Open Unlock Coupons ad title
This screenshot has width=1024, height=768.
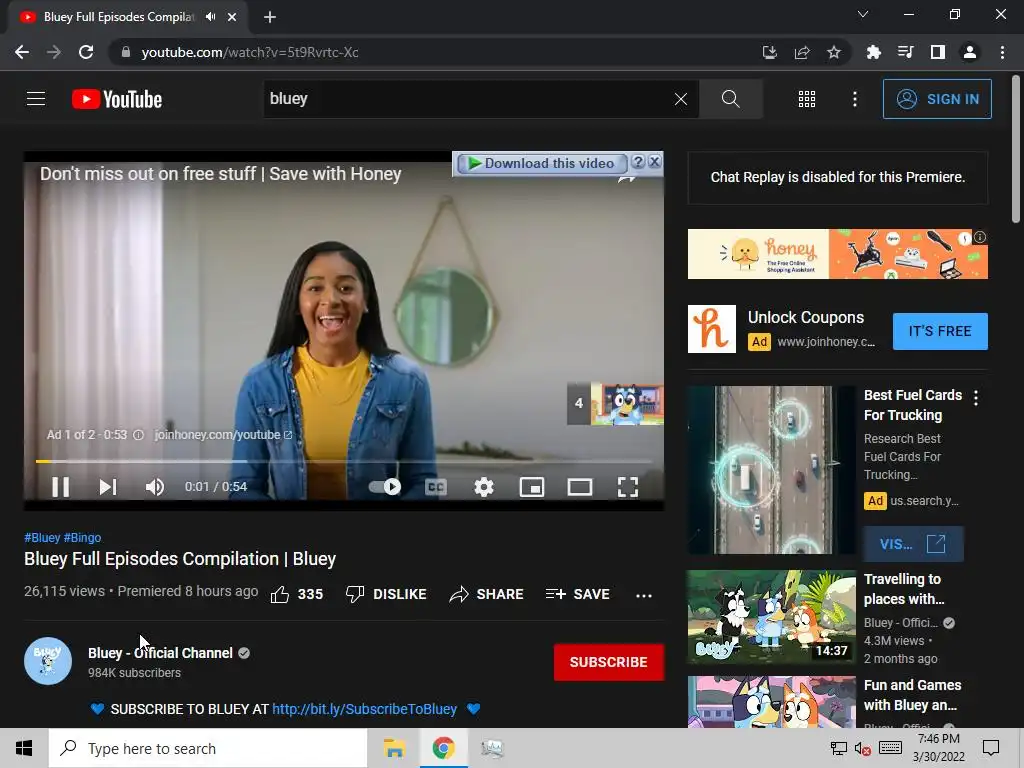tap(805, 317)
